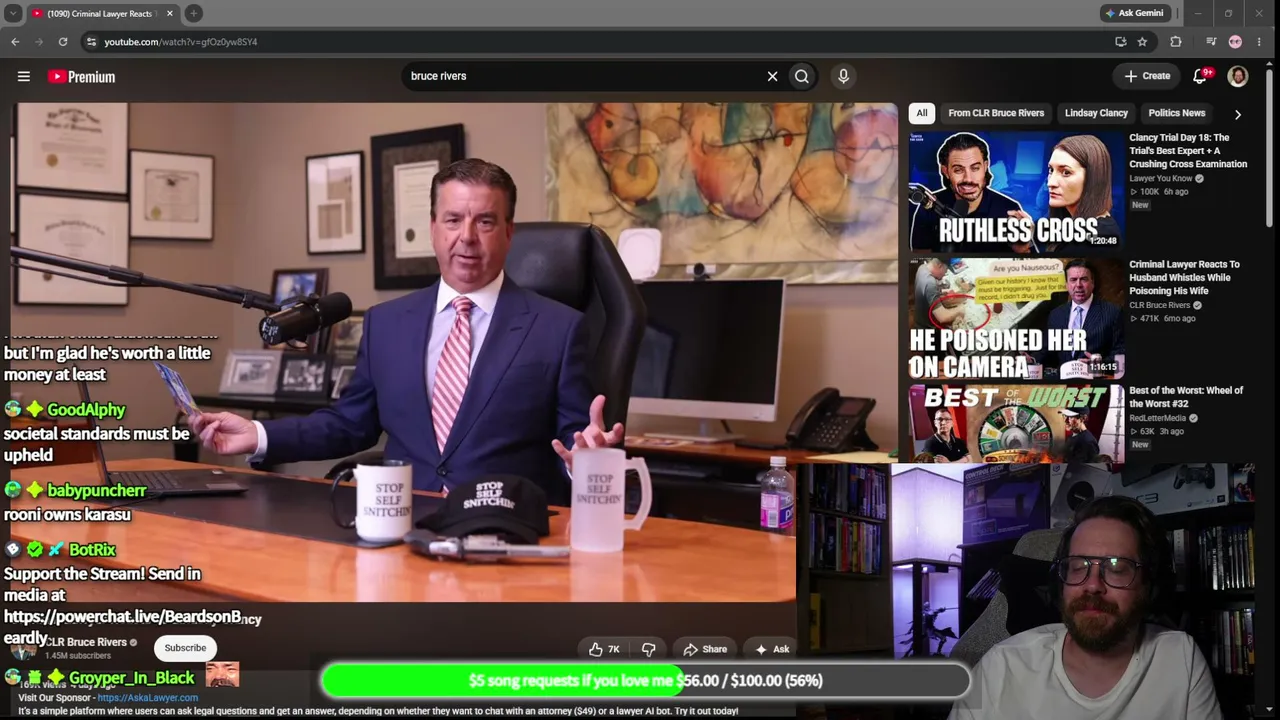The image size is (1280, 720).
Task: Open a new browser tab
Action: (x=193, y=13)
